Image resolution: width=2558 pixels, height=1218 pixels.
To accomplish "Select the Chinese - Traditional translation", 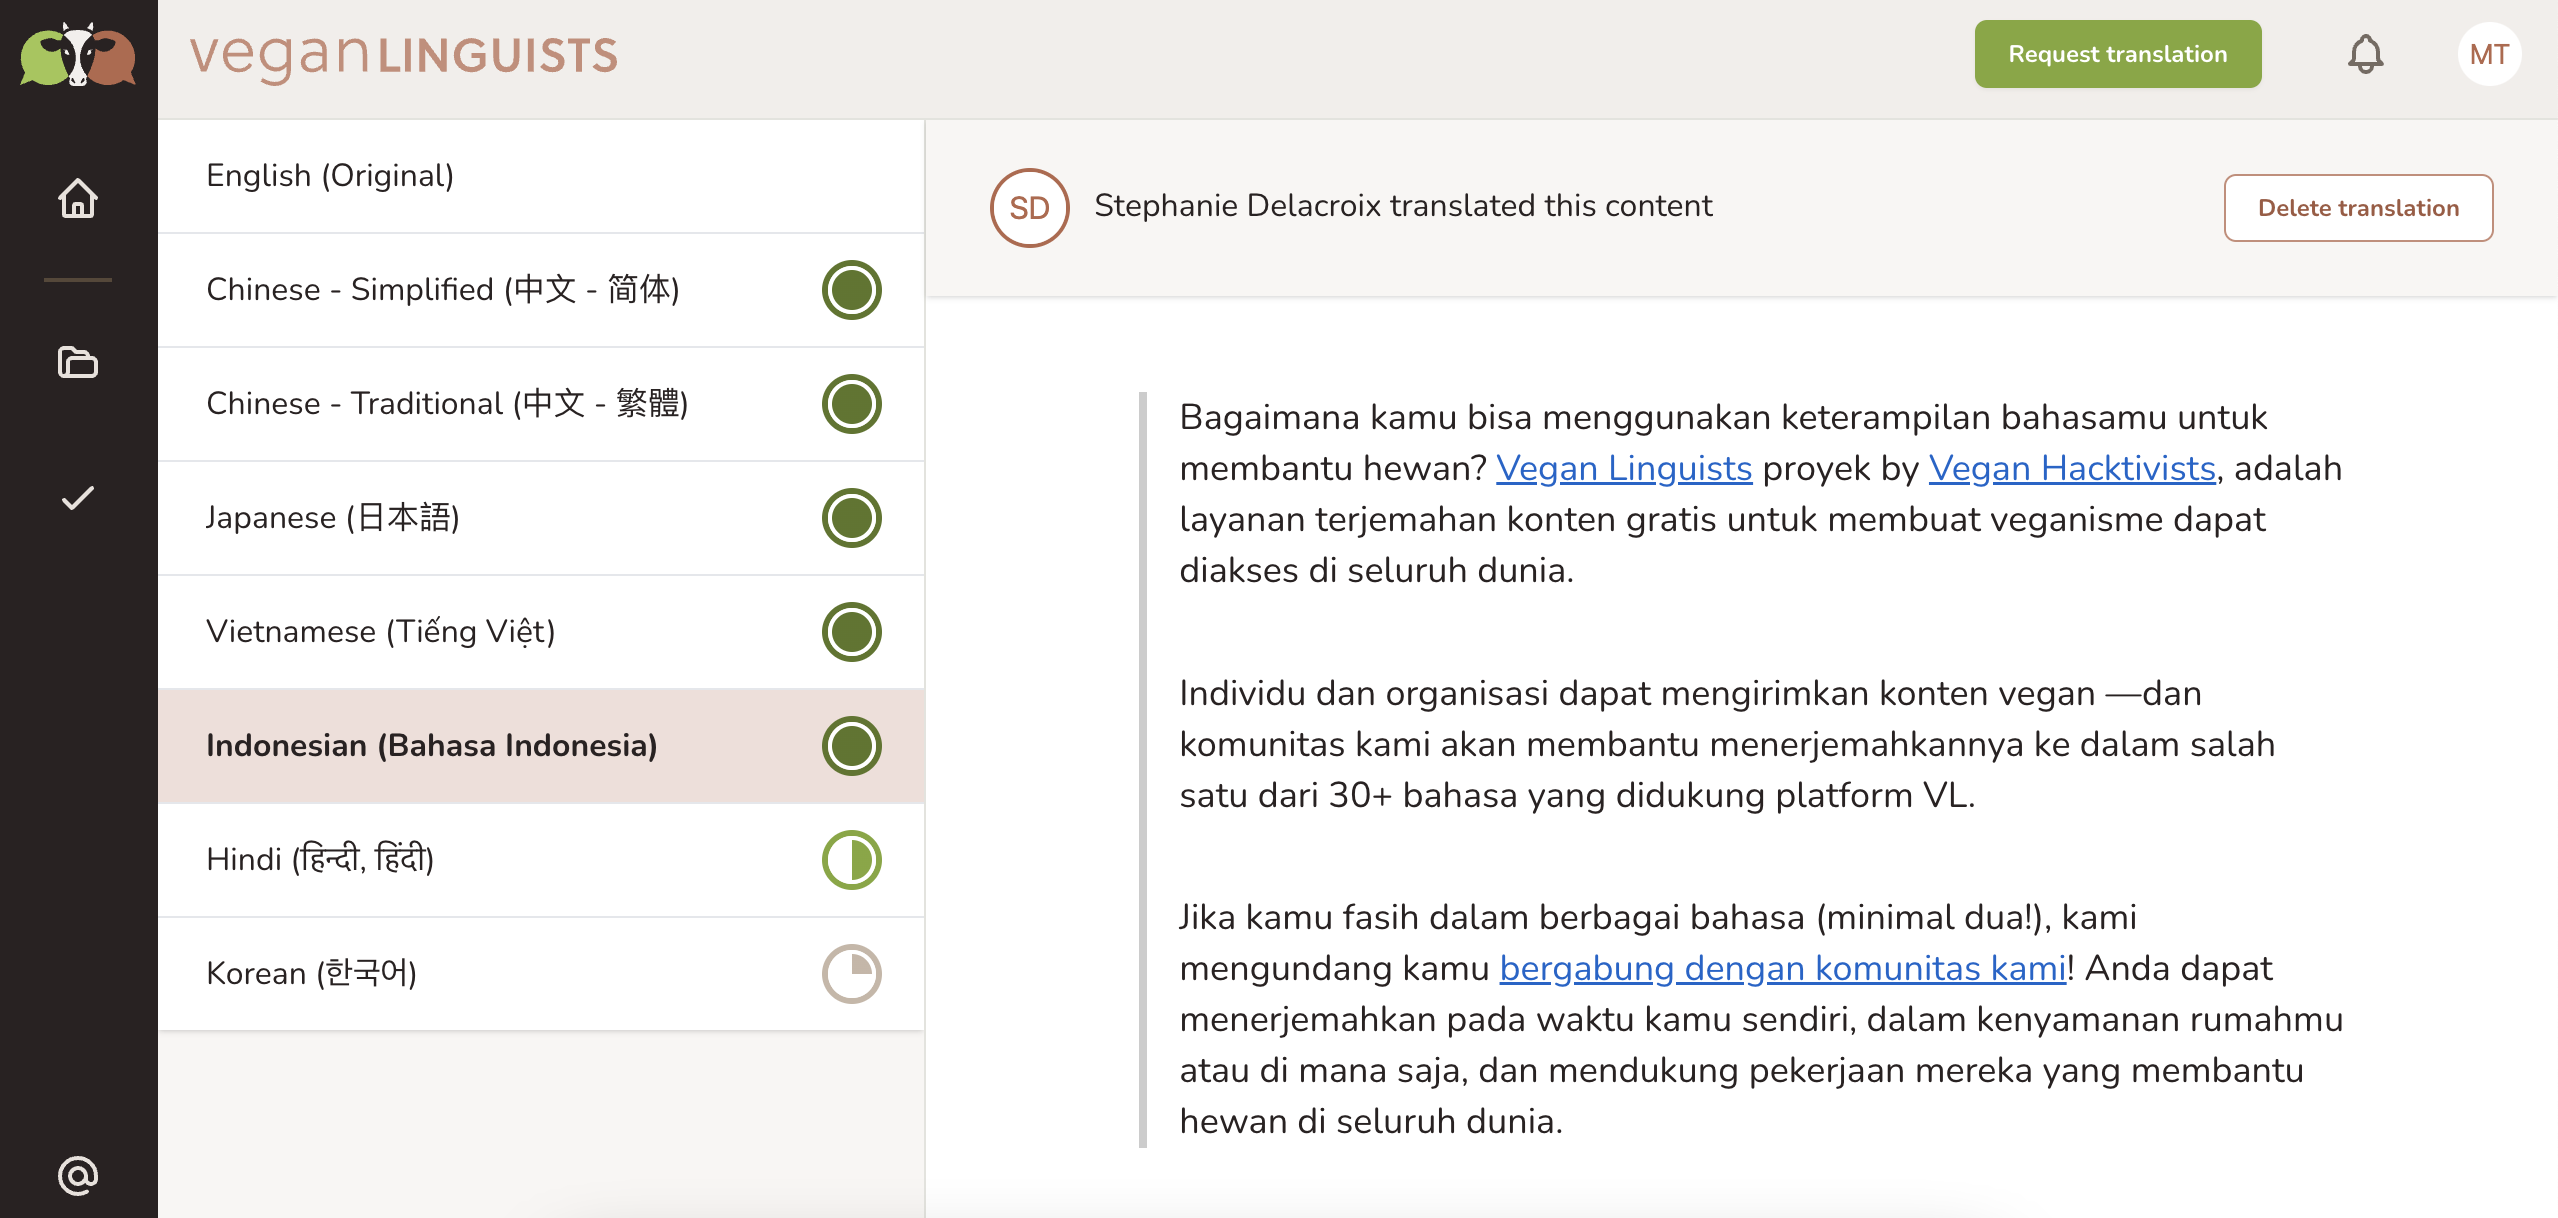I will click(448, 403).
